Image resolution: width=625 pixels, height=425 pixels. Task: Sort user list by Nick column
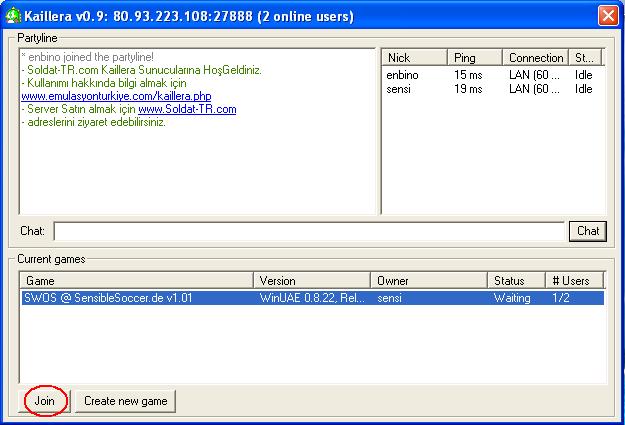tap(414, 57)
